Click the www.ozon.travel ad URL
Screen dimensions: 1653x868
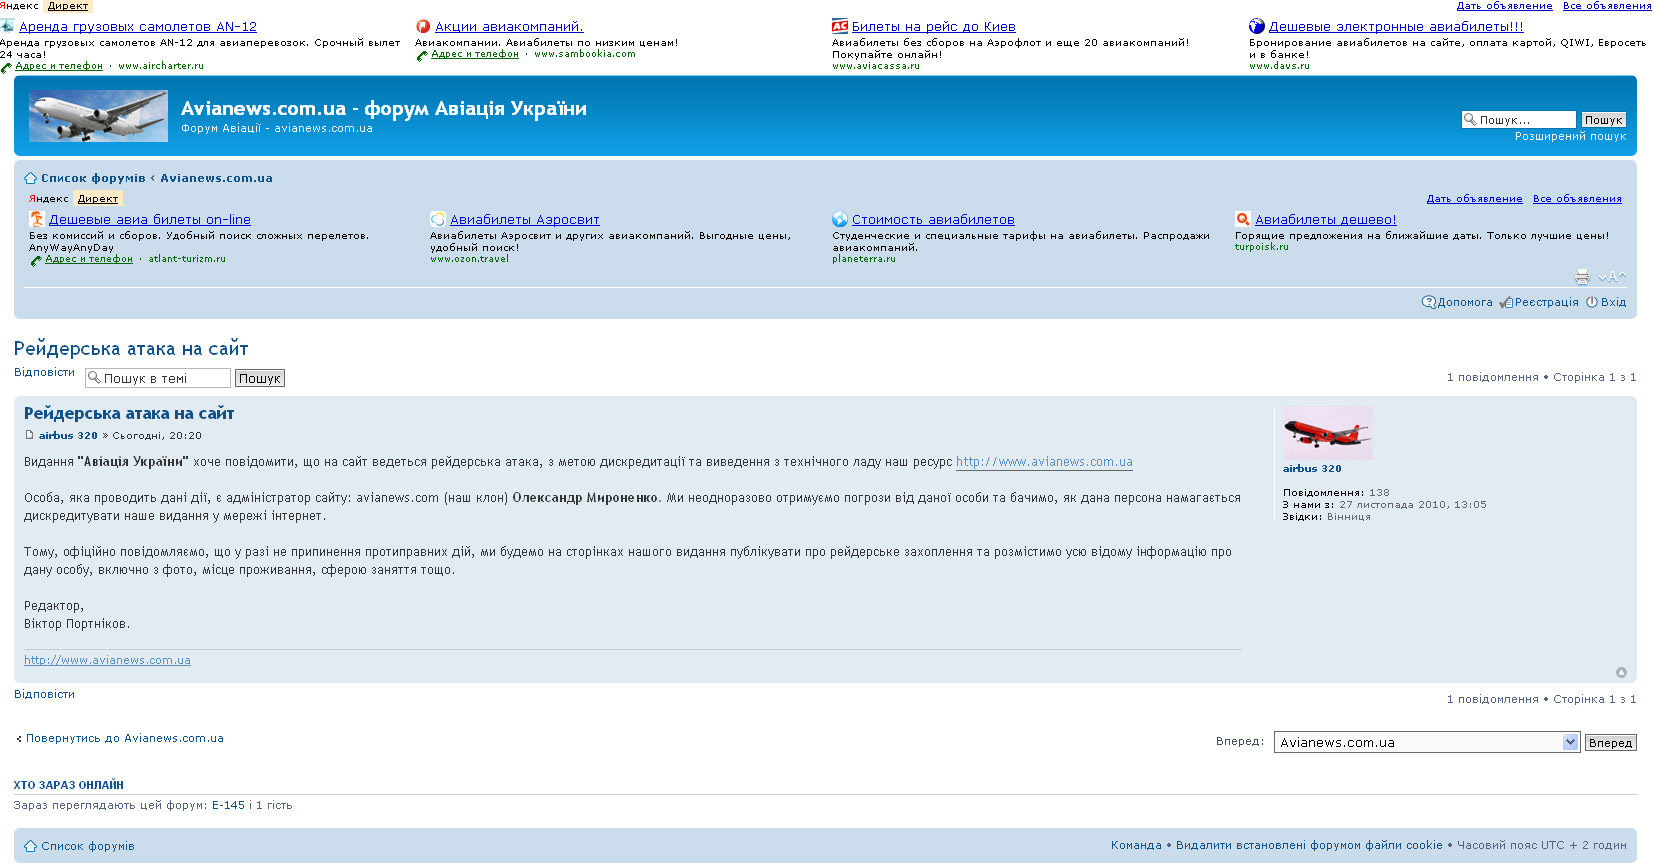point(470,259)
